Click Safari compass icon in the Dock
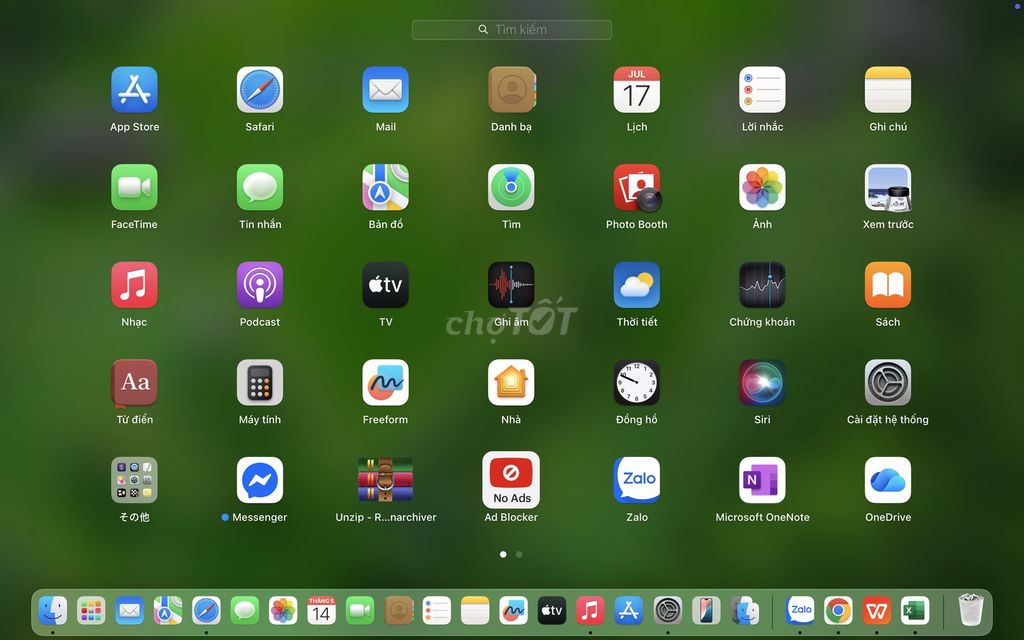The height and width of the screenshot is (640, 1024). (206, 611)
